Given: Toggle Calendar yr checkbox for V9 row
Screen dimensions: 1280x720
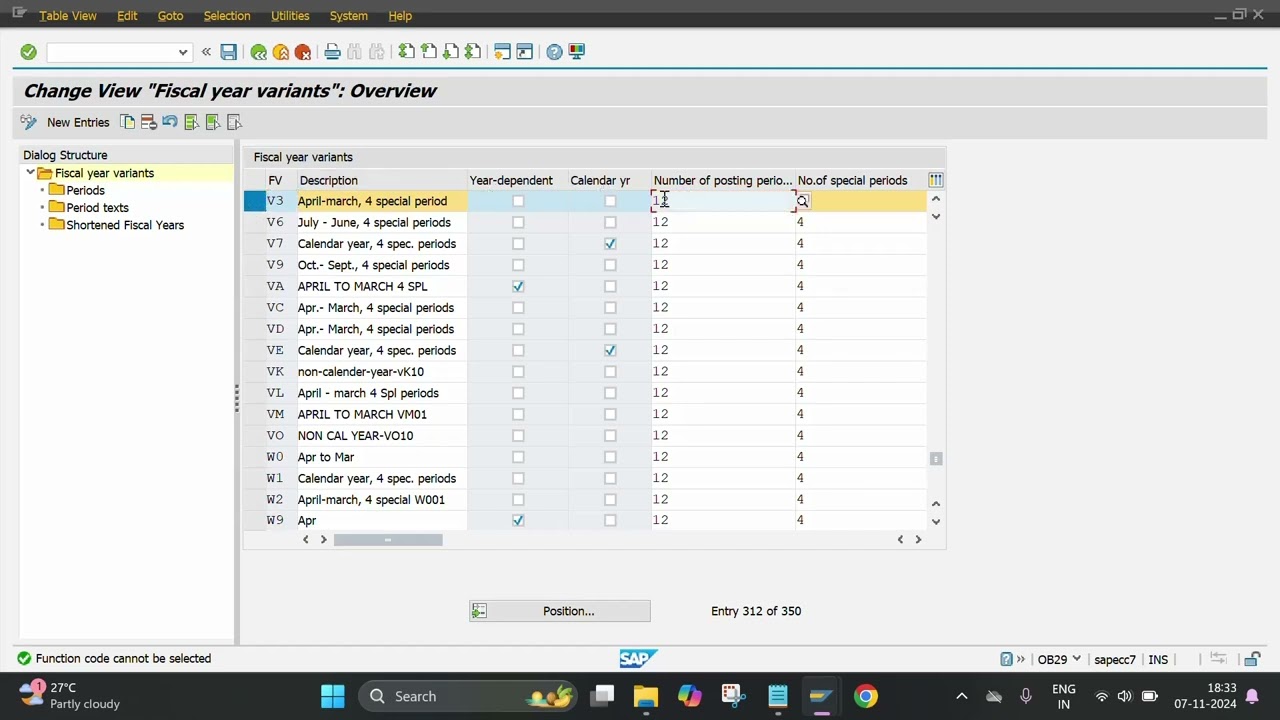Looking at the screenshot, I should pyautogui.click(x=610, y=265).
